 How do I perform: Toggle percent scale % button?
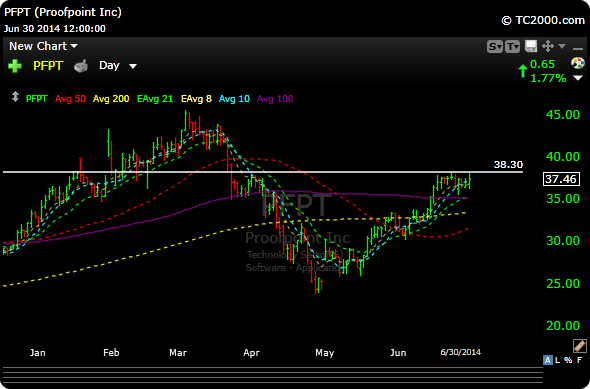pyautogui.click(x=568, y=360)
